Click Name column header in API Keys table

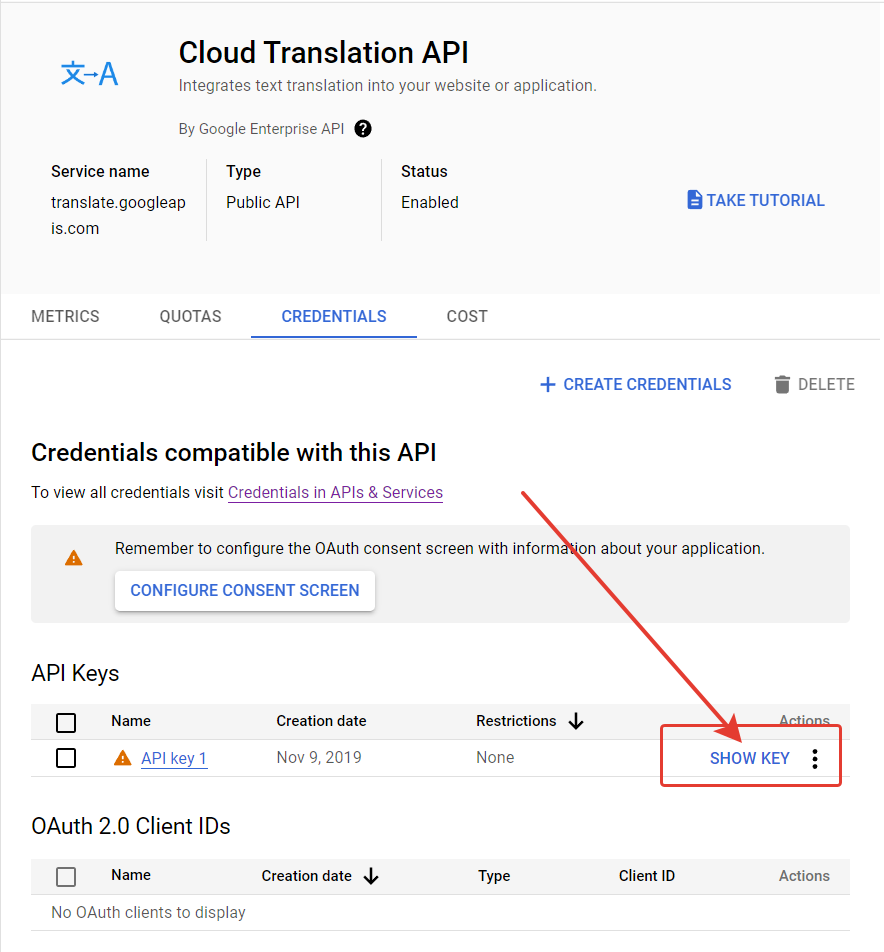point(131,721)
